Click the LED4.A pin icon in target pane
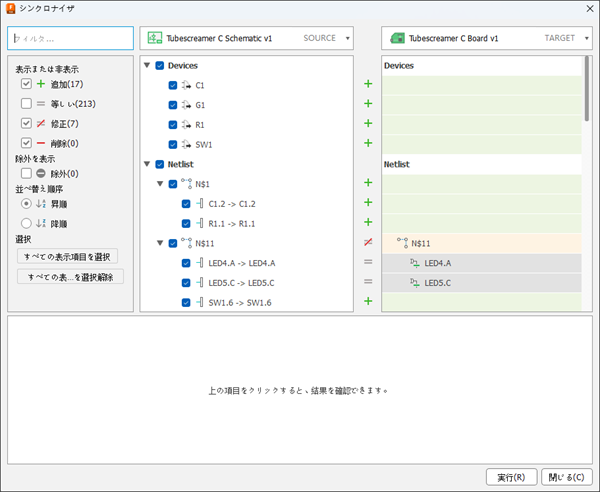Viewport: 600px width, 492px height. point(415,263)
